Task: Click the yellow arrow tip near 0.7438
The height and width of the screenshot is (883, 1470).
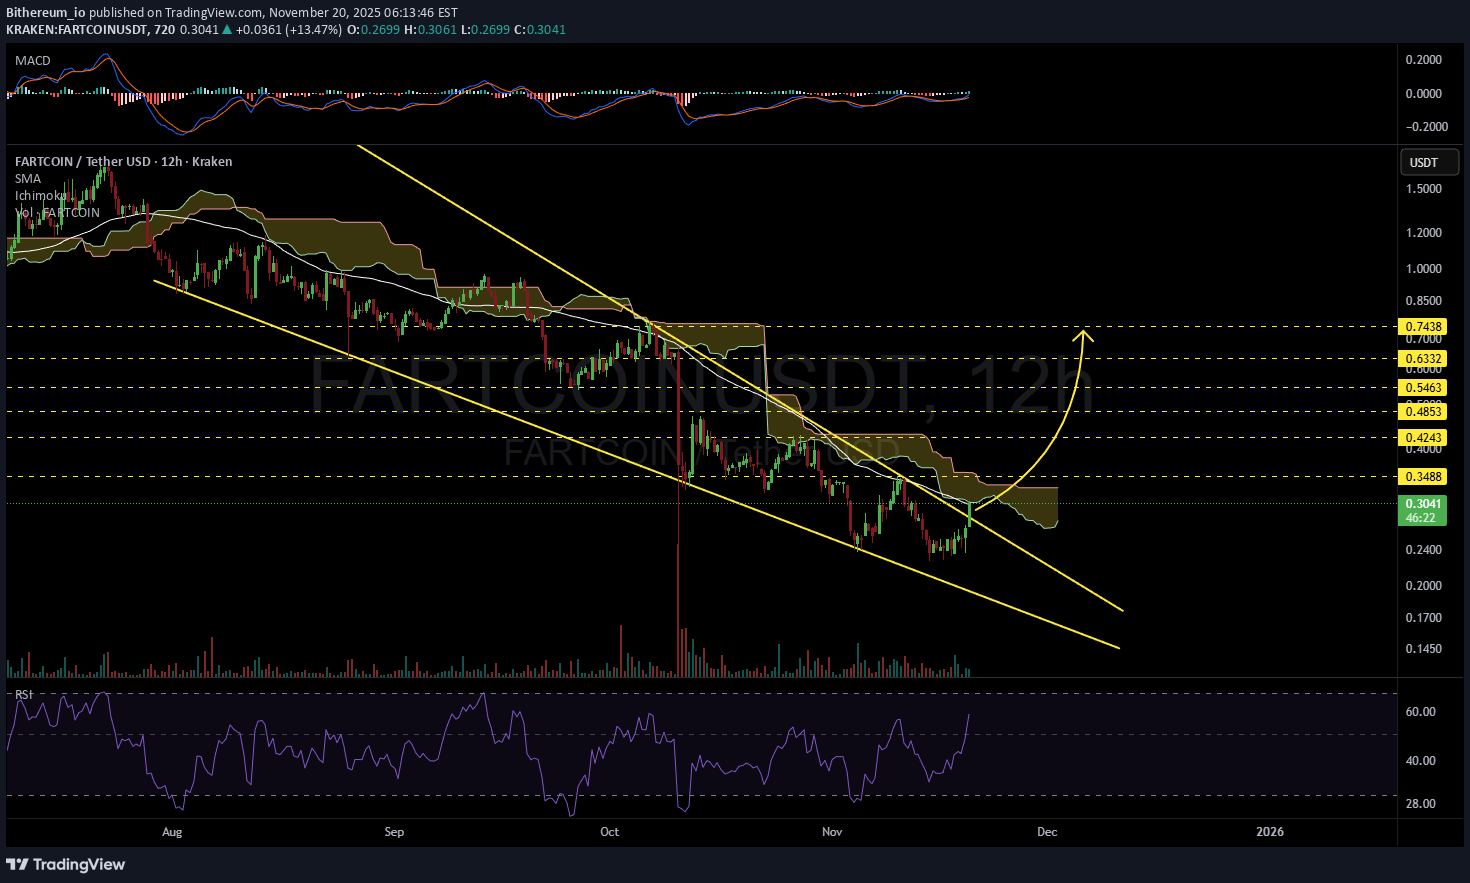Action: coord(1084,332)
